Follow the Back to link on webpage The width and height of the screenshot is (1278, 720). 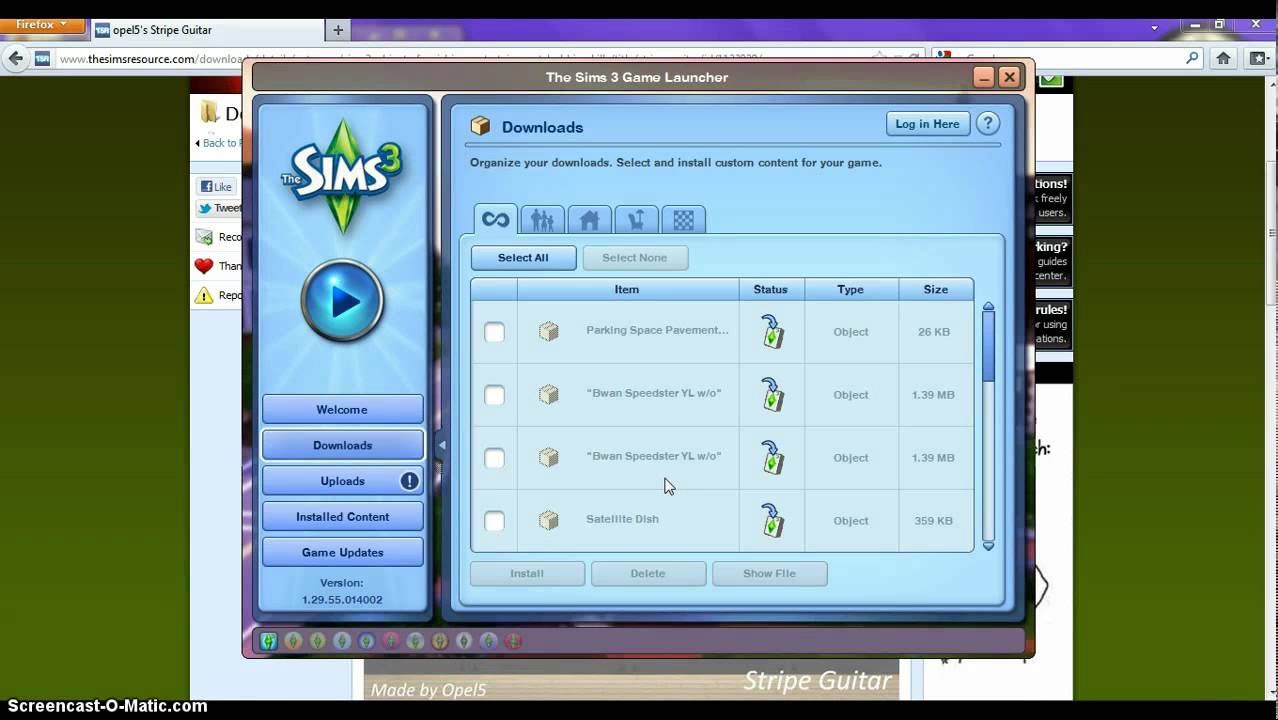[218, 143]
